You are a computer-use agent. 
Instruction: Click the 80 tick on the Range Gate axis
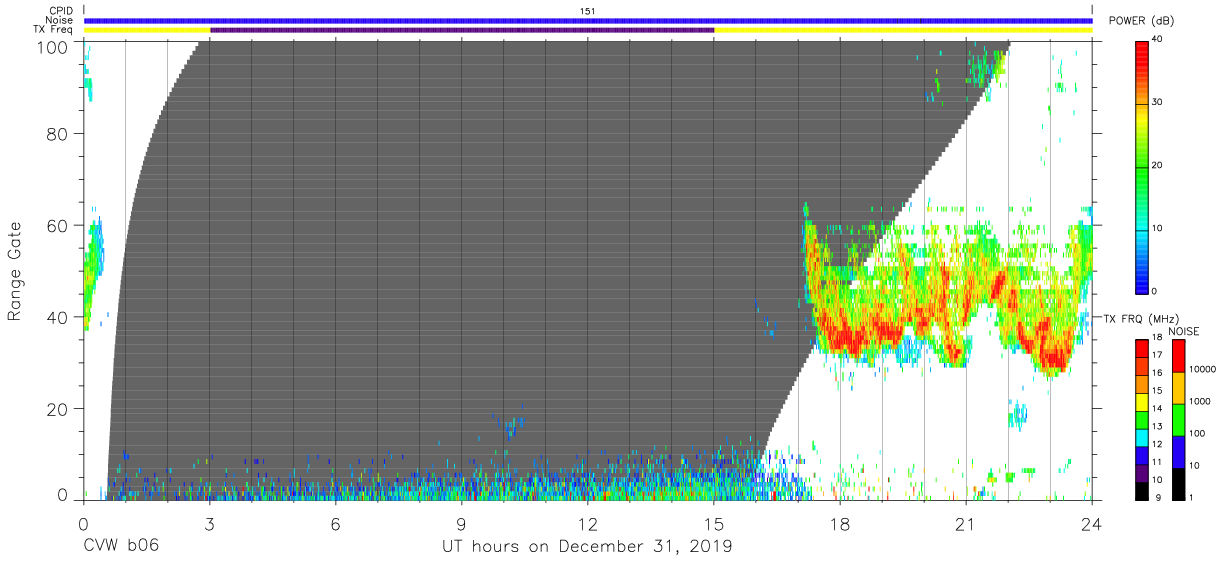[58, 133]
